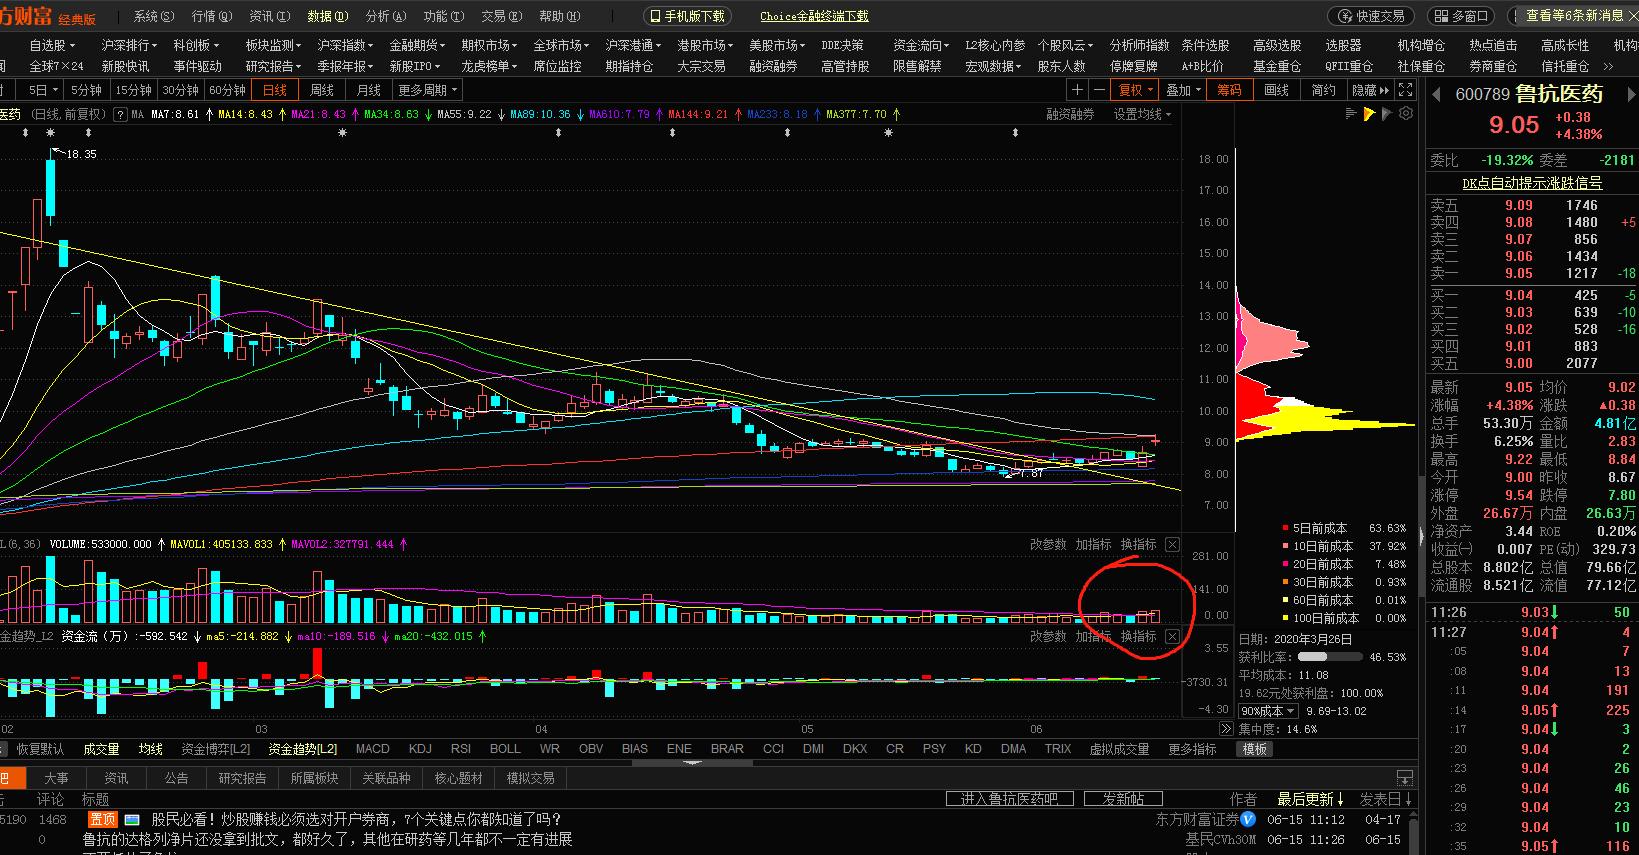1639x855 pixels.
Task: Click 换指标 in the volume panel
Action: coord(1138,544)
